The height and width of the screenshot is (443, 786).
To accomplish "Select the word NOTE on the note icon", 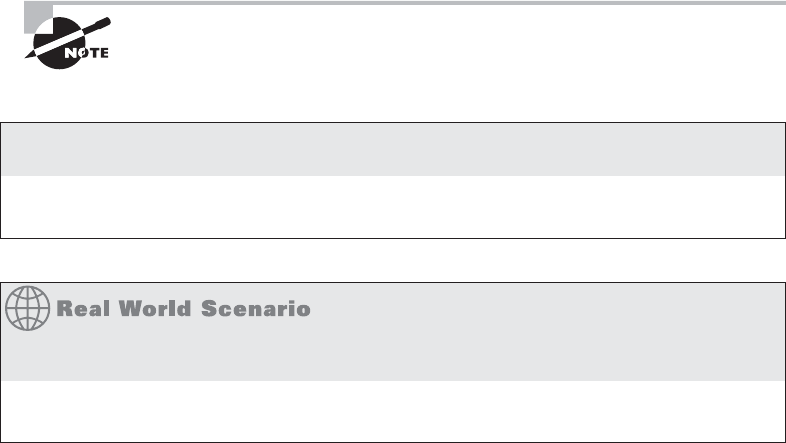I will 87,53.
